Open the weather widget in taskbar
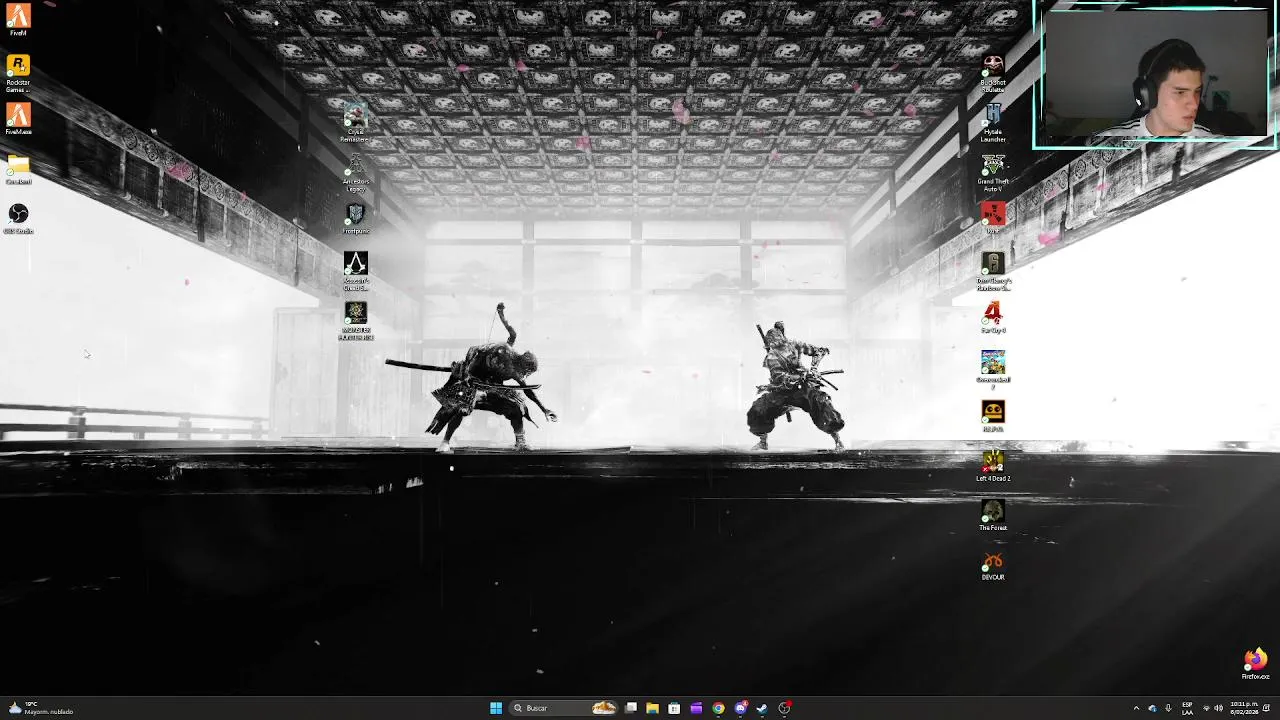Screen dimensions: 1280x720 42,708
